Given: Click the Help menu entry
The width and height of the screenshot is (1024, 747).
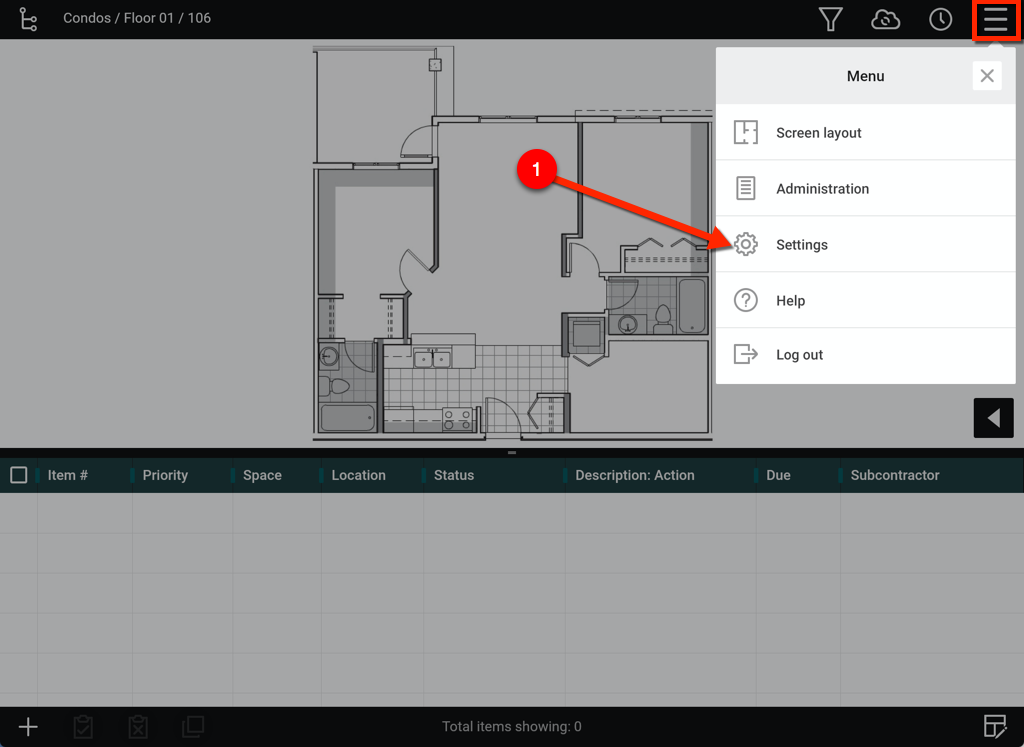Looking at the screenshot, I should point(790,301).
